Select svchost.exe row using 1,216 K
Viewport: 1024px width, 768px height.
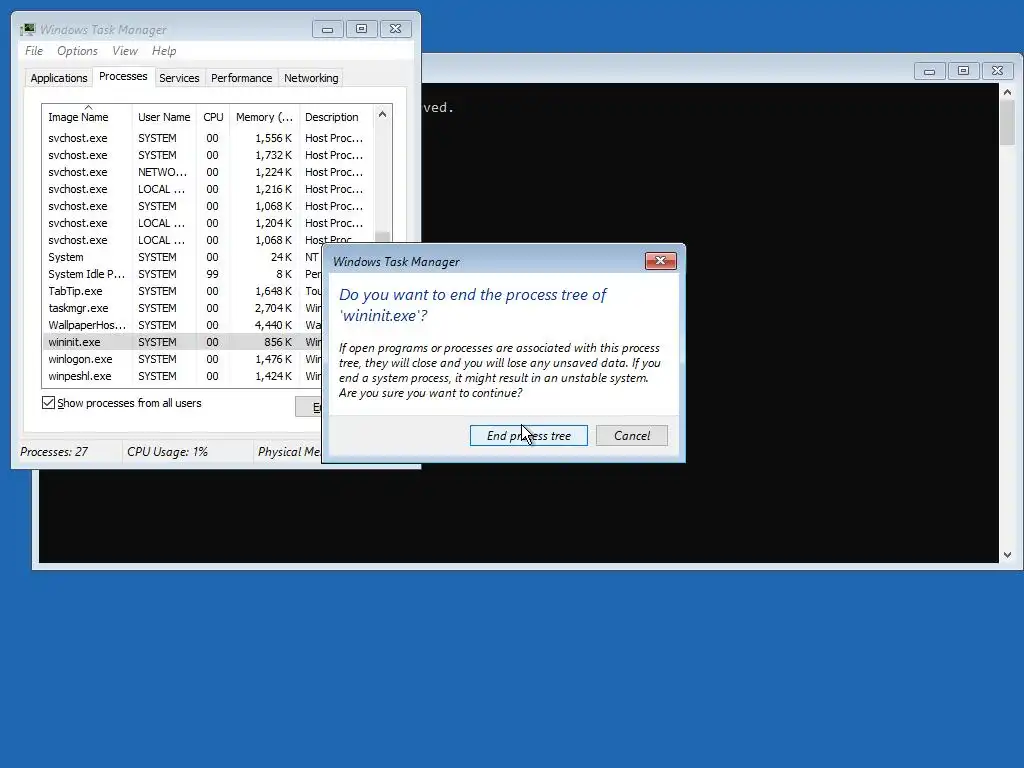pos(209,189)
